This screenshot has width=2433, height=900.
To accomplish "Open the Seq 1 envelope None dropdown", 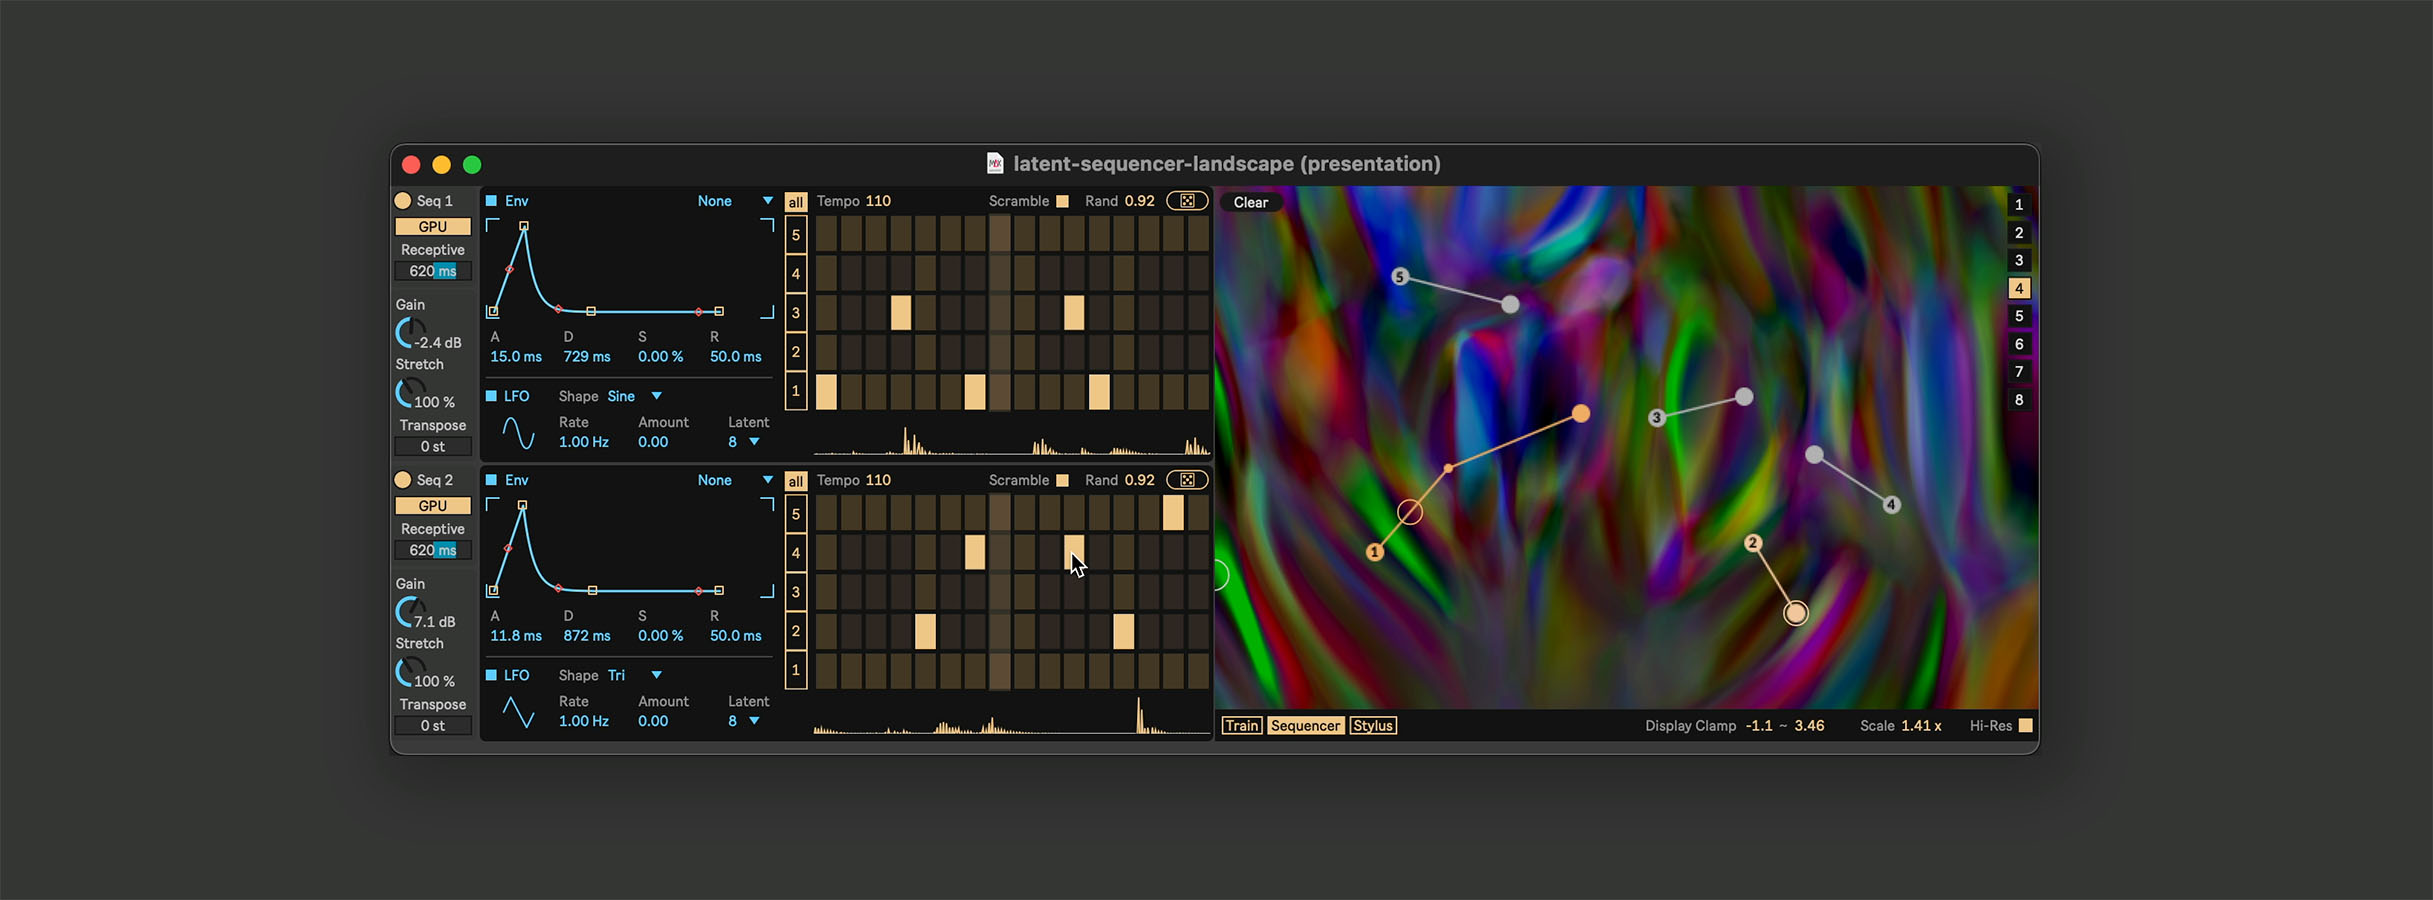I will [735, 201].
